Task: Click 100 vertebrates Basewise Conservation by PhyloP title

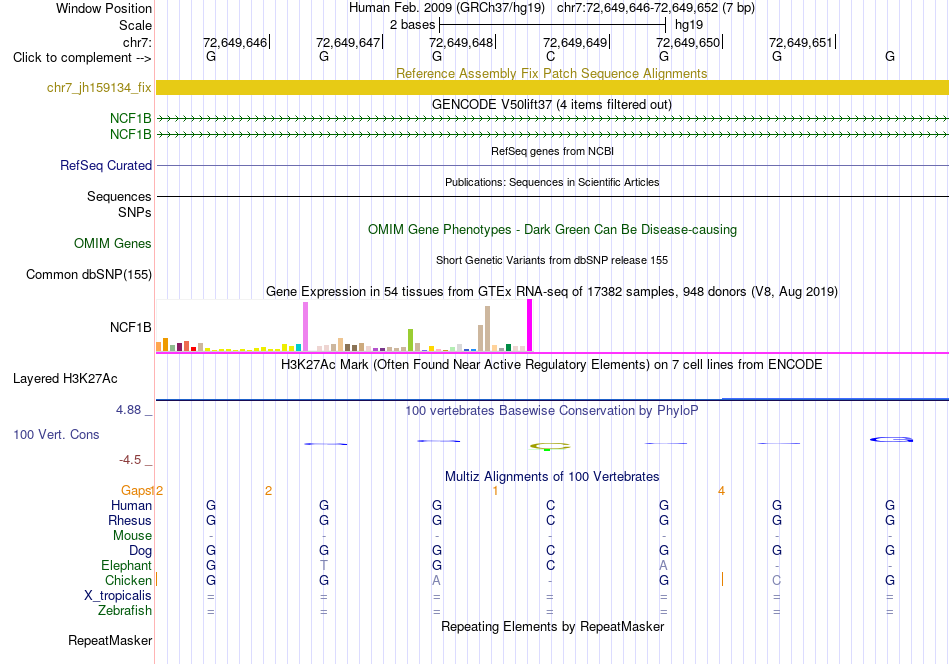Action: pyautogui.click(x=551, y=411)
